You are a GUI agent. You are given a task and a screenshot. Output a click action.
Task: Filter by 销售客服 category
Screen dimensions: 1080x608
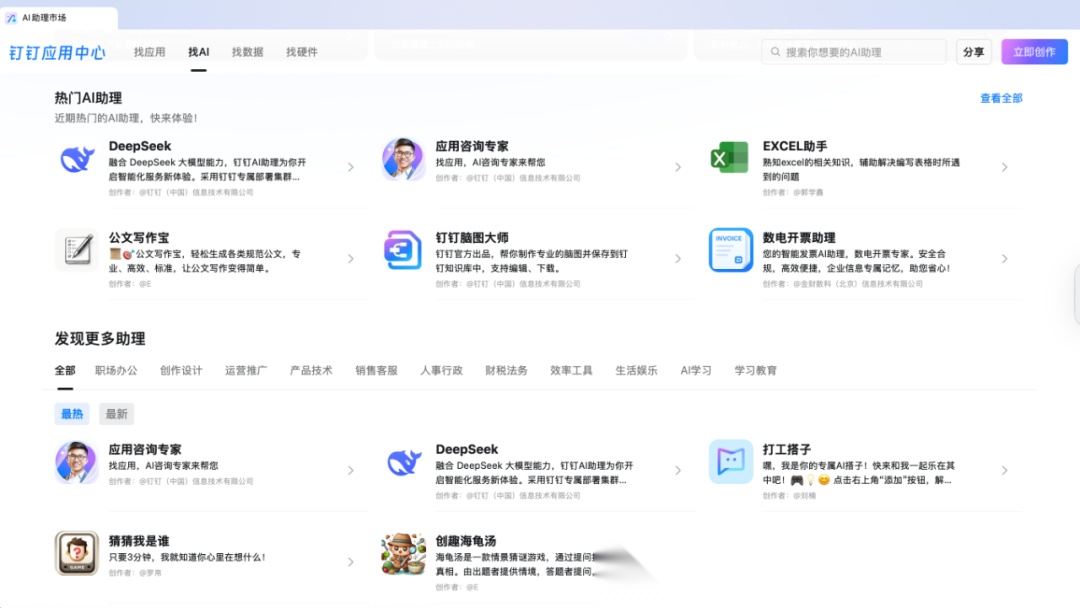click(376, 370)
